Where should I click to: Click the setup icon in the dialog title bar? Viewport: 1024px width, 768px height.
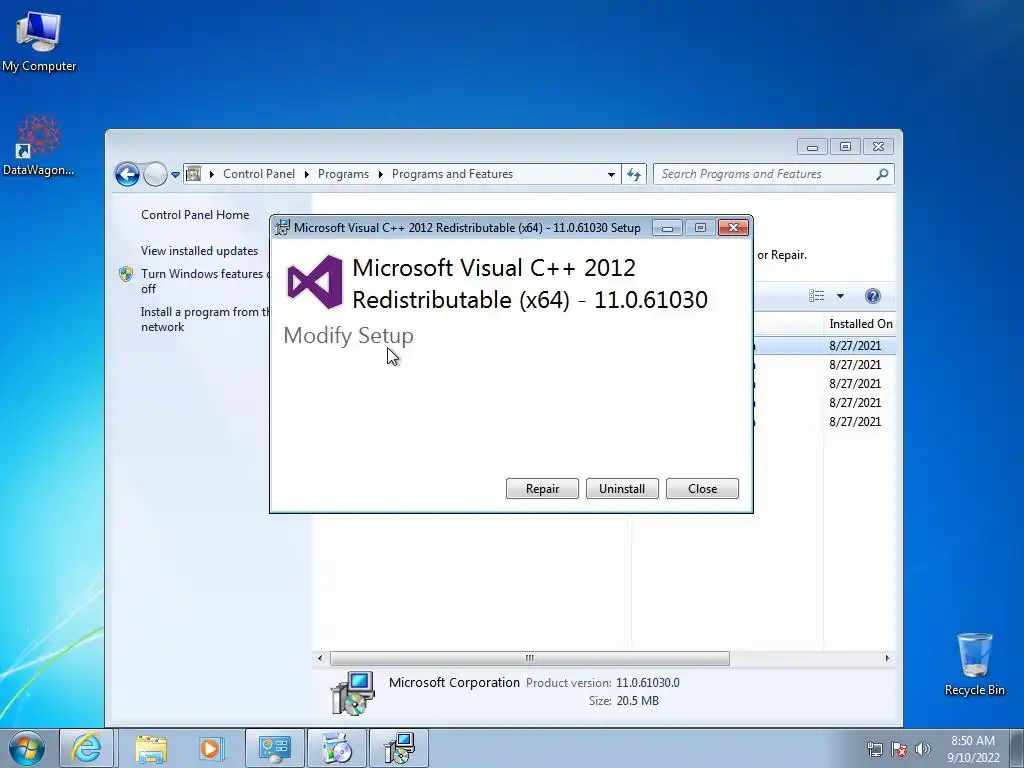coord(282,227)
